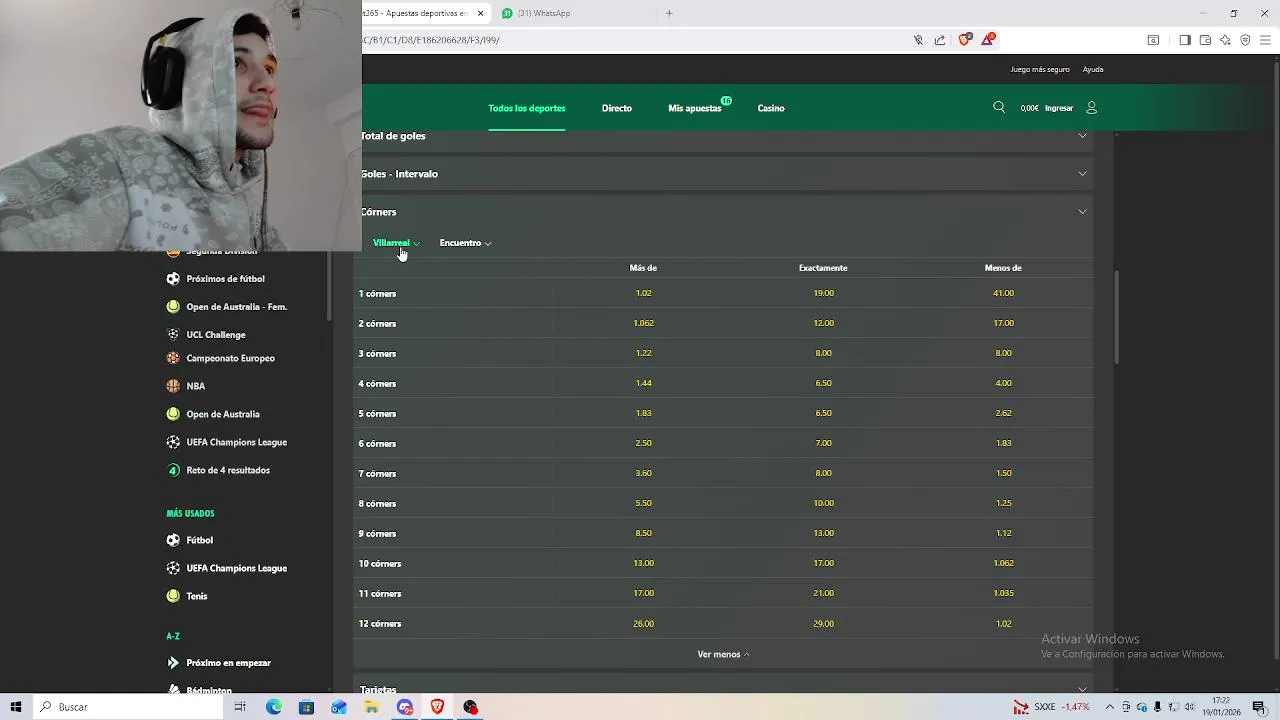
Task: Expand the Goles - Intervalo market
Action: [726, 174]
